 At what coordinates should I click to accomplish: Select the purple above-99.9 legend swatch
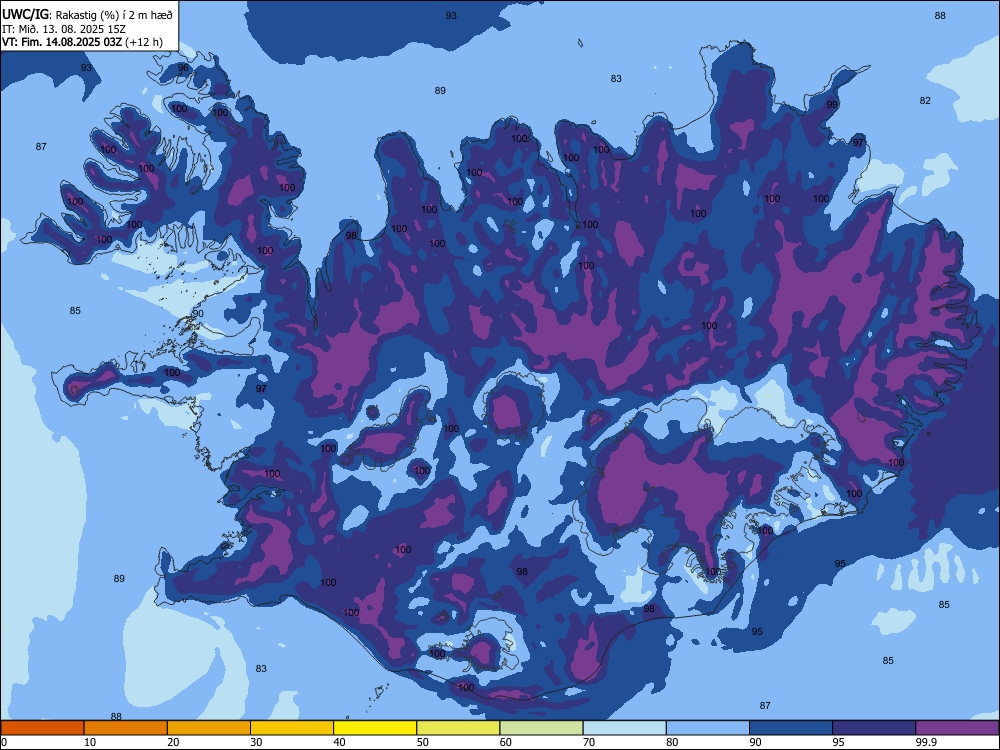[957, 728]
